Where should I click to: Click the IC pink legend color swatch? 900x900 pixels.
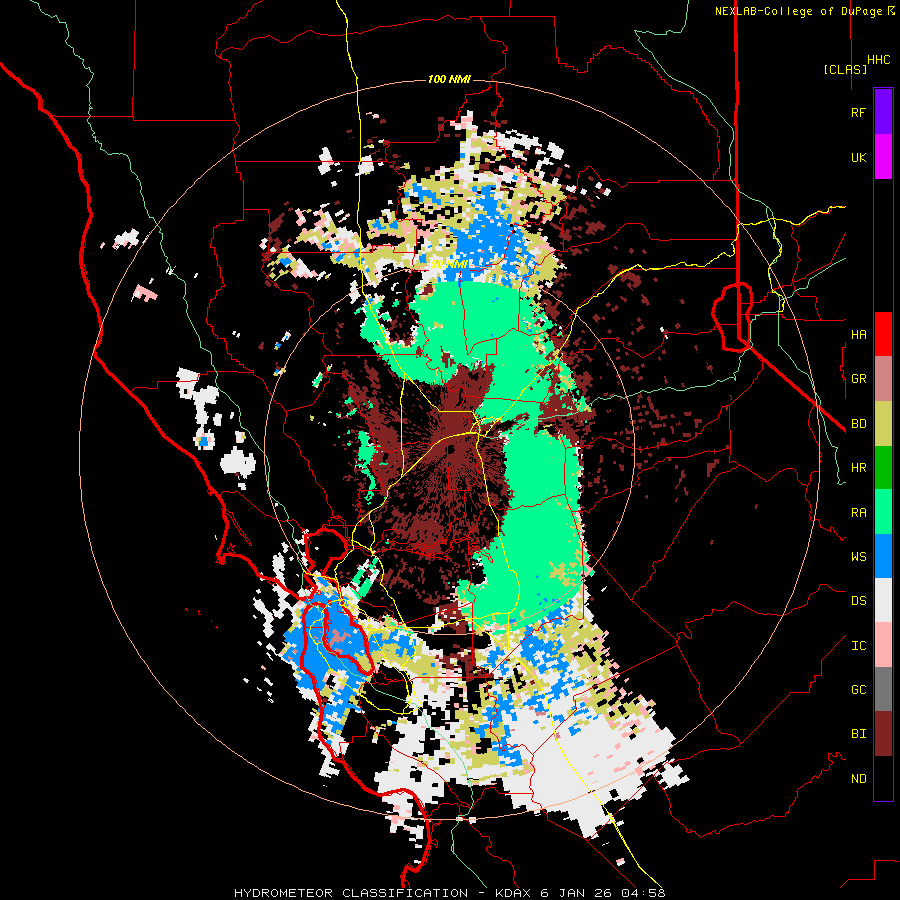point(883,645)
